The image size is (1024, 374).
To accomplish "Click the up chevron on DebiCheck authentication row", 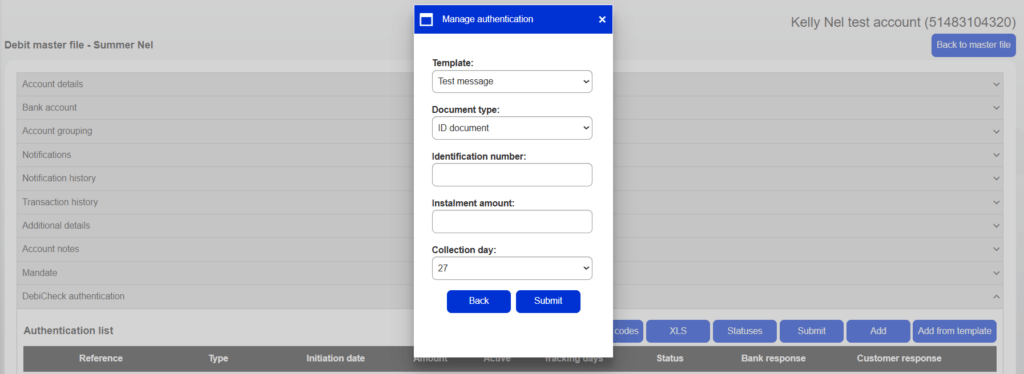I will (x=996, y=296).
